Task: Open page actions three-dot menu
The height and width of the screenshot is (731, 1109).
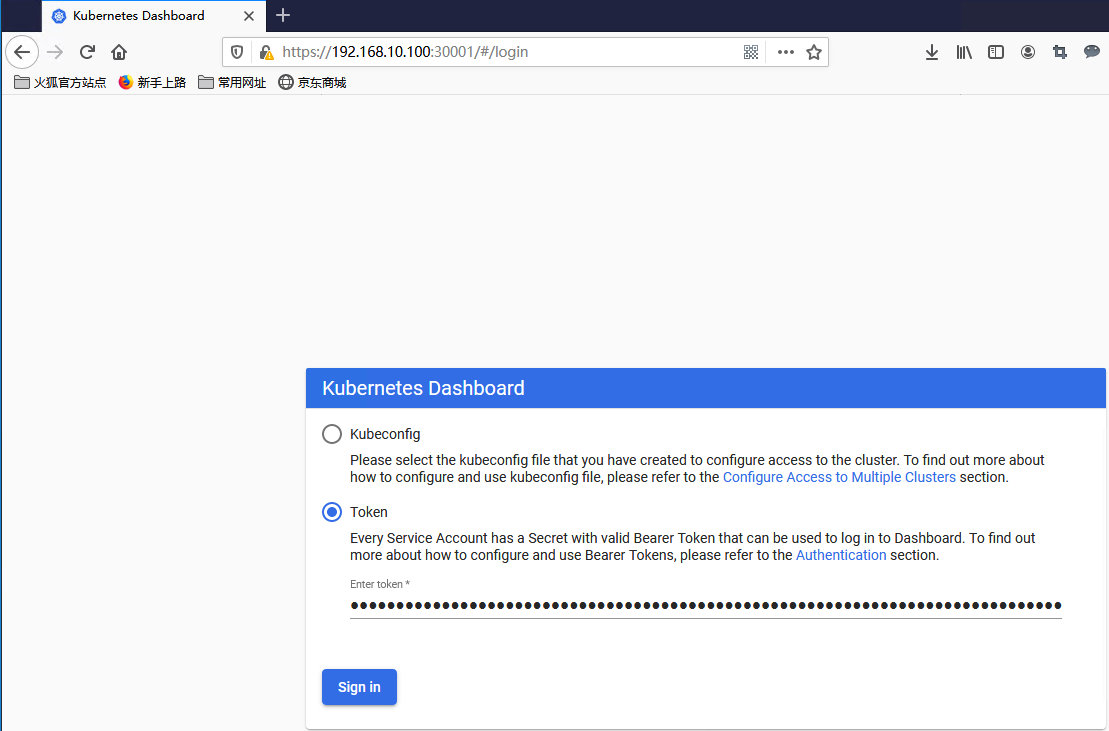Action: (785, 52)
